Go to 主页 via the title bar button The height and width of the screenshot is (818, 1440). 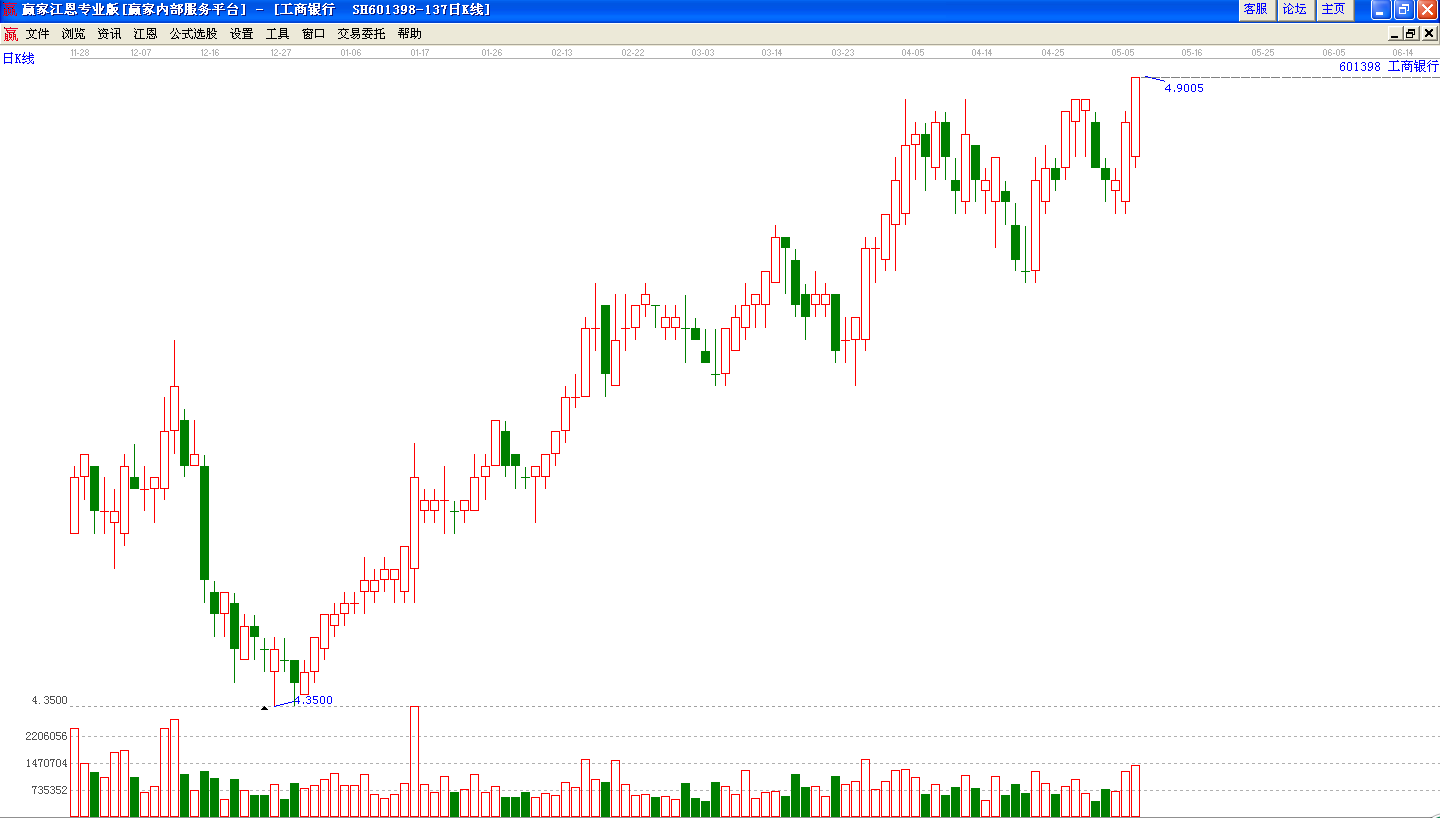point(1336,10)
